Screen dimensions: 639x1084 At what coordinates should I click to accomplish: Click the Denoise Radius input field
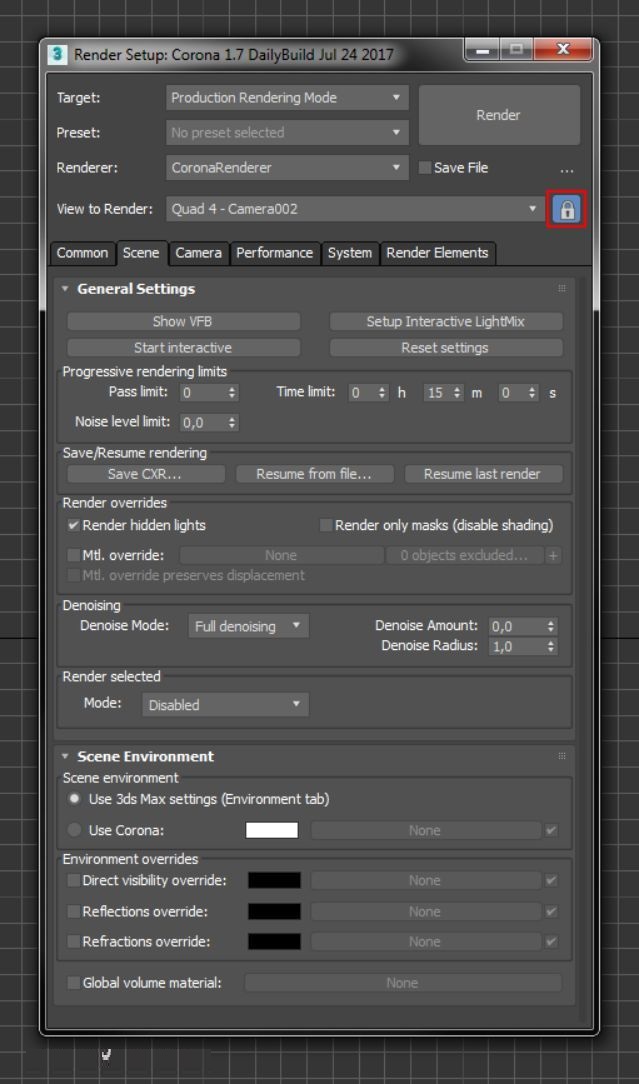coord(517,647)
